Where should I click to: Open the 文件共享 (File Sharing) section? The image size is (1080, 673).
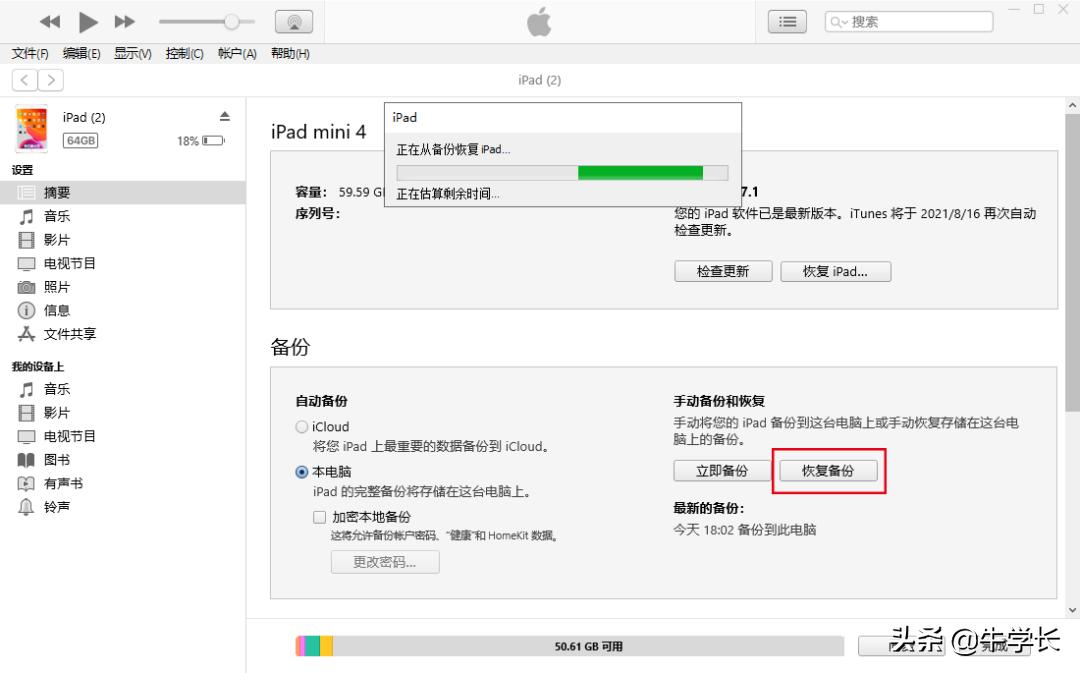click(x=66, y=334)
